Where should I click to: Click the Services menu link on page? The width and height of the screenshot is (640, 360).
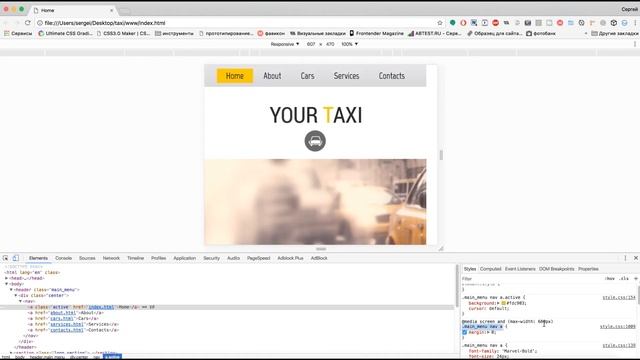click(347, 76)
